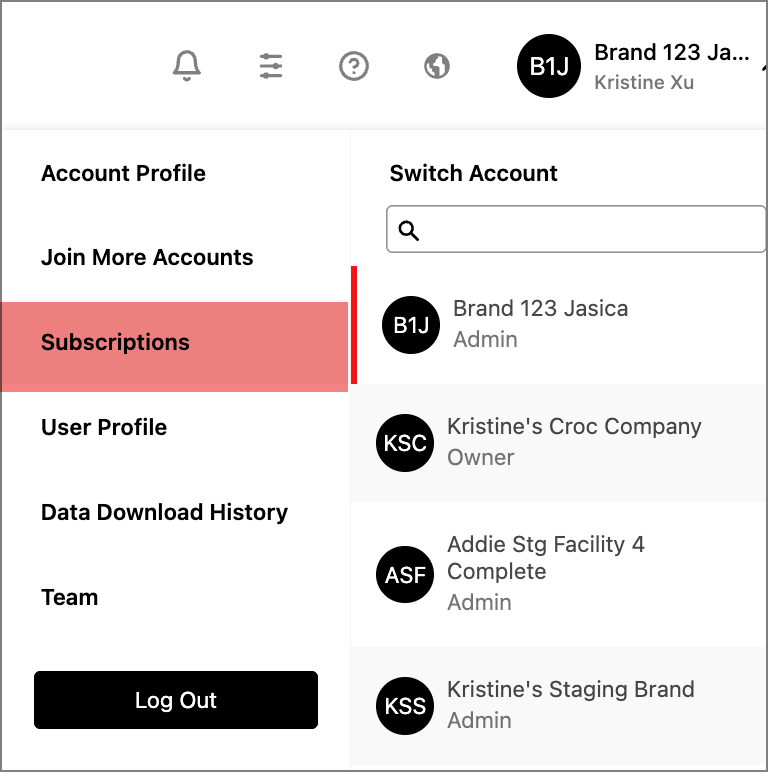Select the Team menu item
The height and width of the screenshot is (772, 768).
69,598
